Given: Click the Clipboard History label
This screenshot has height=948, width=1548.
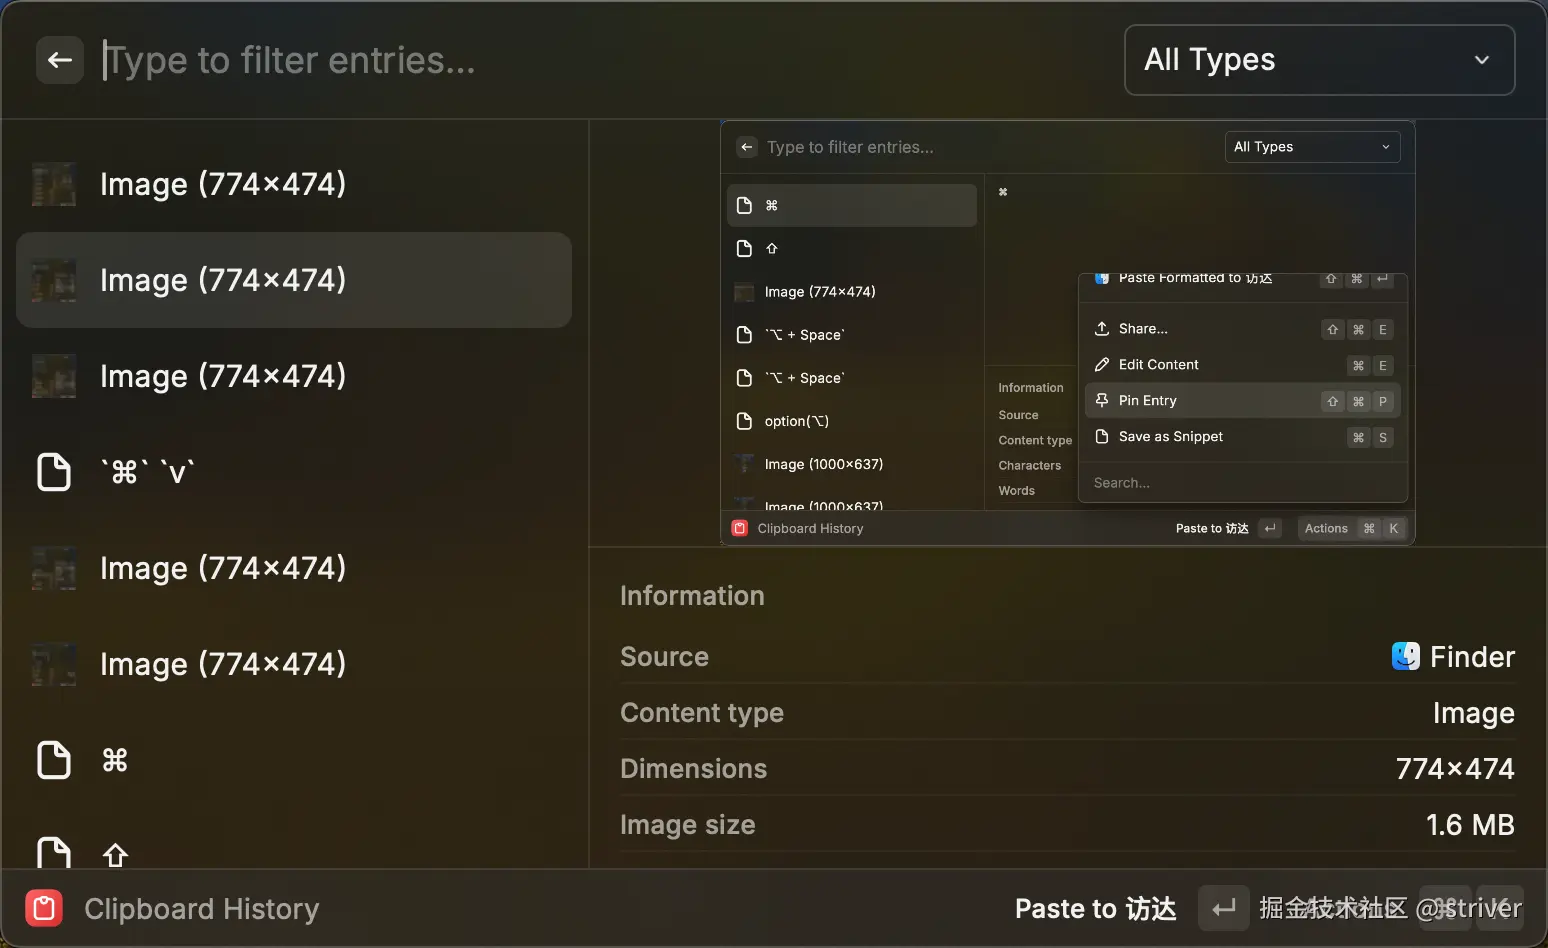Looking at the screenshot, I should pos(201,908).
